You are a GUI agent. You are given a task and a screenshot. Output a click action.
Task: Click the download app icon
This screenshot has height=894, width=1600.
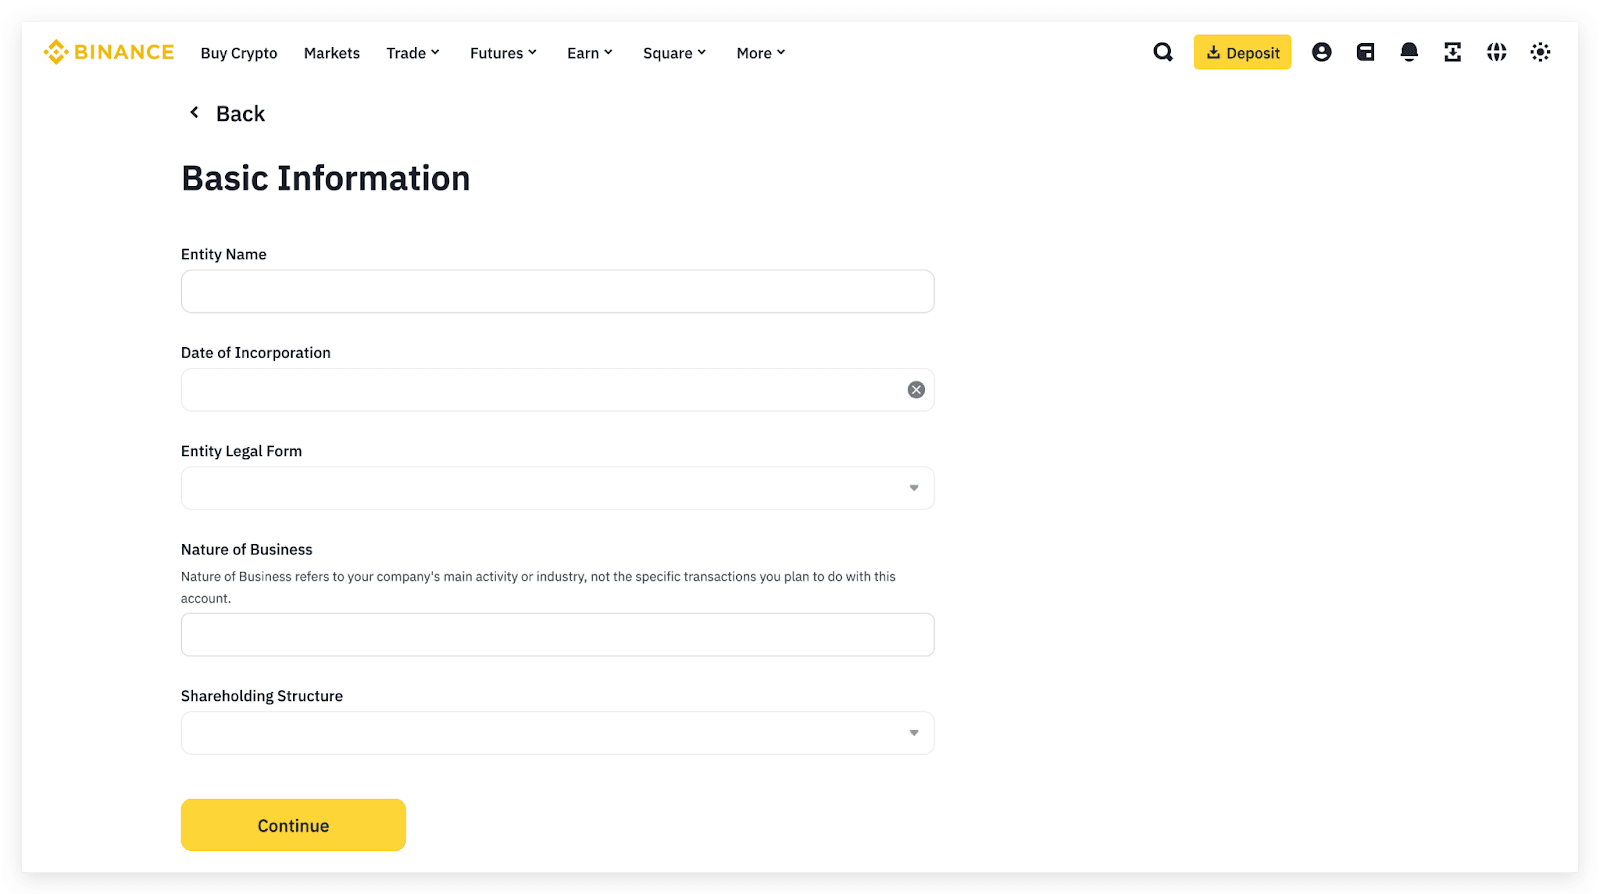1453,52
